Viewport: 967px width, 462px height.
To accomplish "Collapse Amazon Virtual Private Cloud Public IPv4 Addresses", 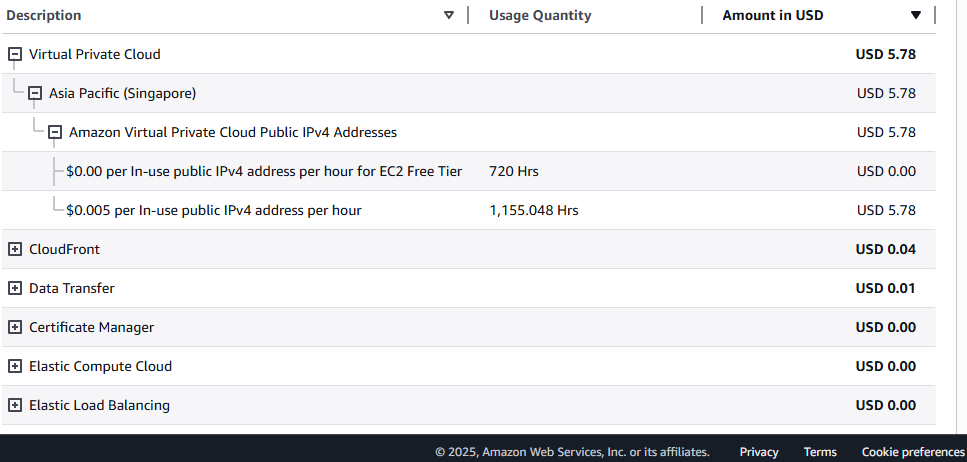I will coord(55,132).
